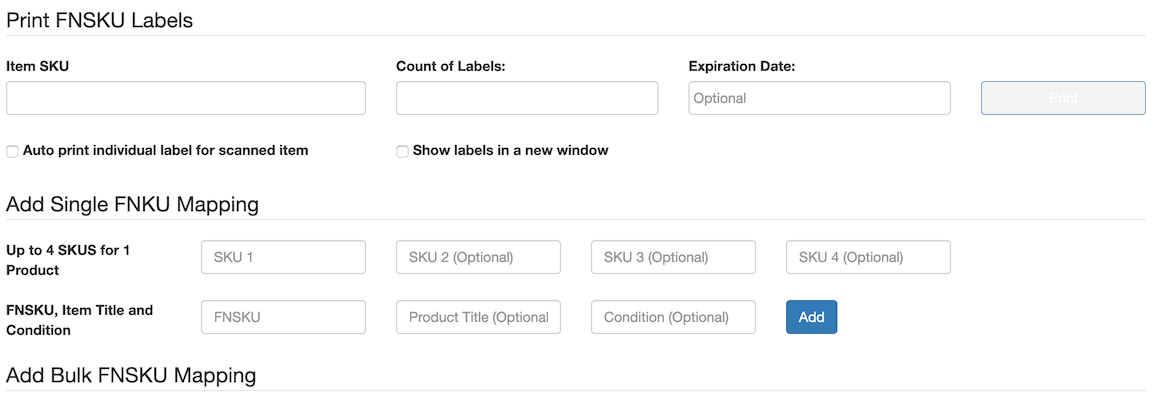Image resolution: width=1152 pixels, height=402 pixels.
Task: Focus the Condition (Optional) field
Action: (673, 317)
